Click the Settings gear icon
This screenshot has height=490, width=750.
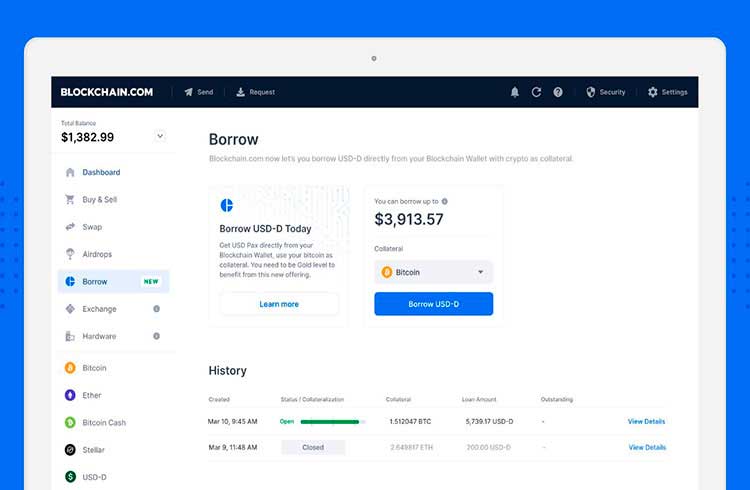[x=652, y=92]
